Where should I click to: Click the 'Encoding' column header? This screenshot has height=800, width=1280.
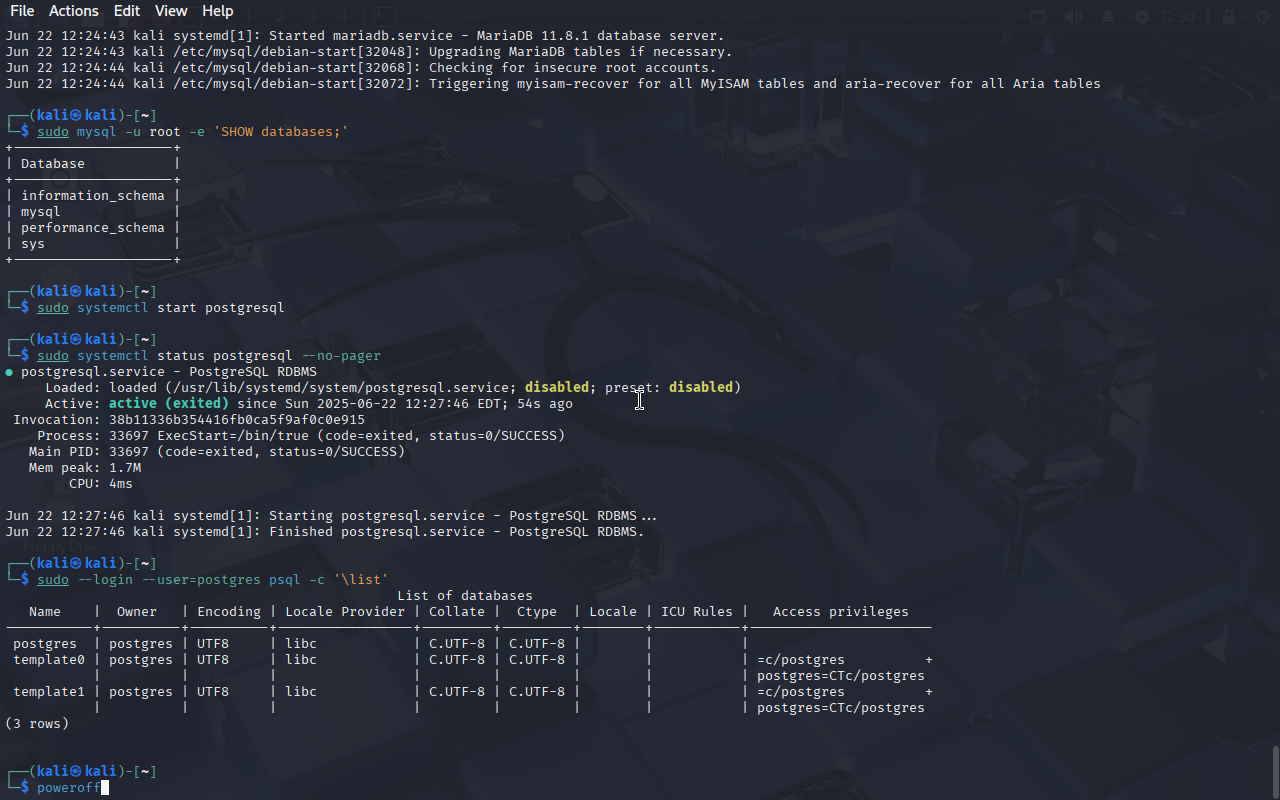pyautogui.click(x=229, y=612)
